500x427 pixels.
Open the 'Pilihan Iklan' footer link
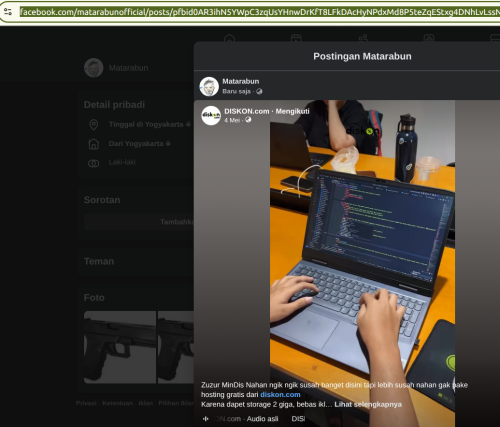(176, 403)
